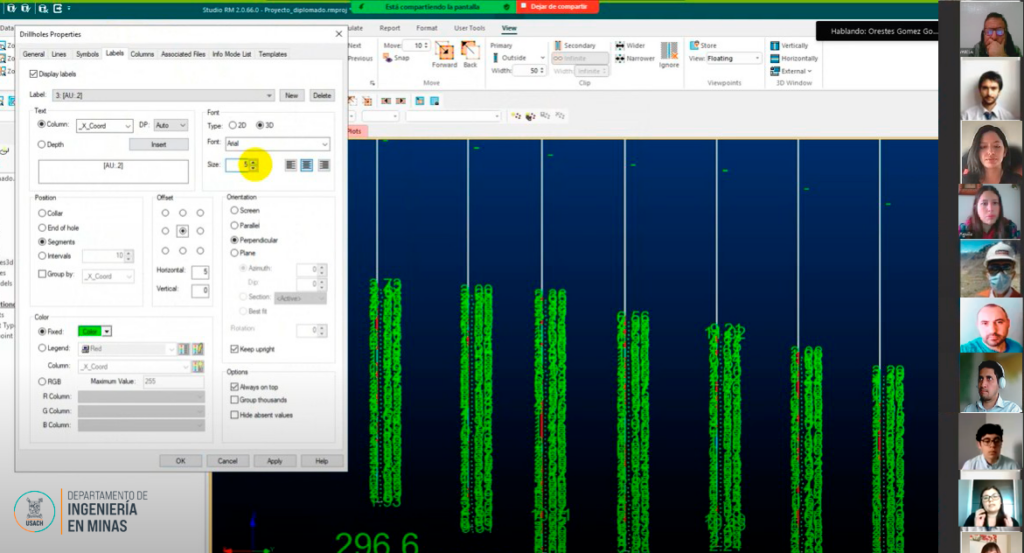Select the right text alignment icon
This screenshot has width=1024, height=553.
click(x=323, y=165)
